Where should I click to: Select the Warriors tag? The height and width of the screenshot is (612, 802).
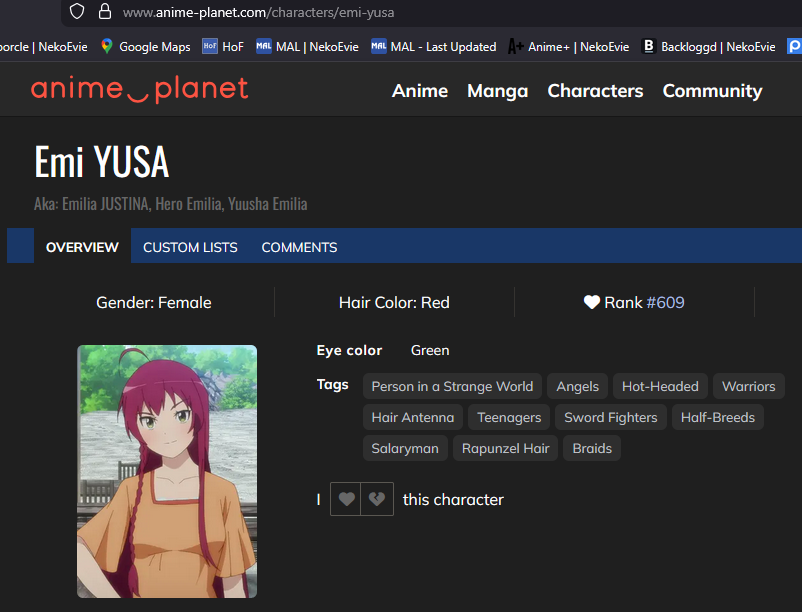click(x=749, y=386)
